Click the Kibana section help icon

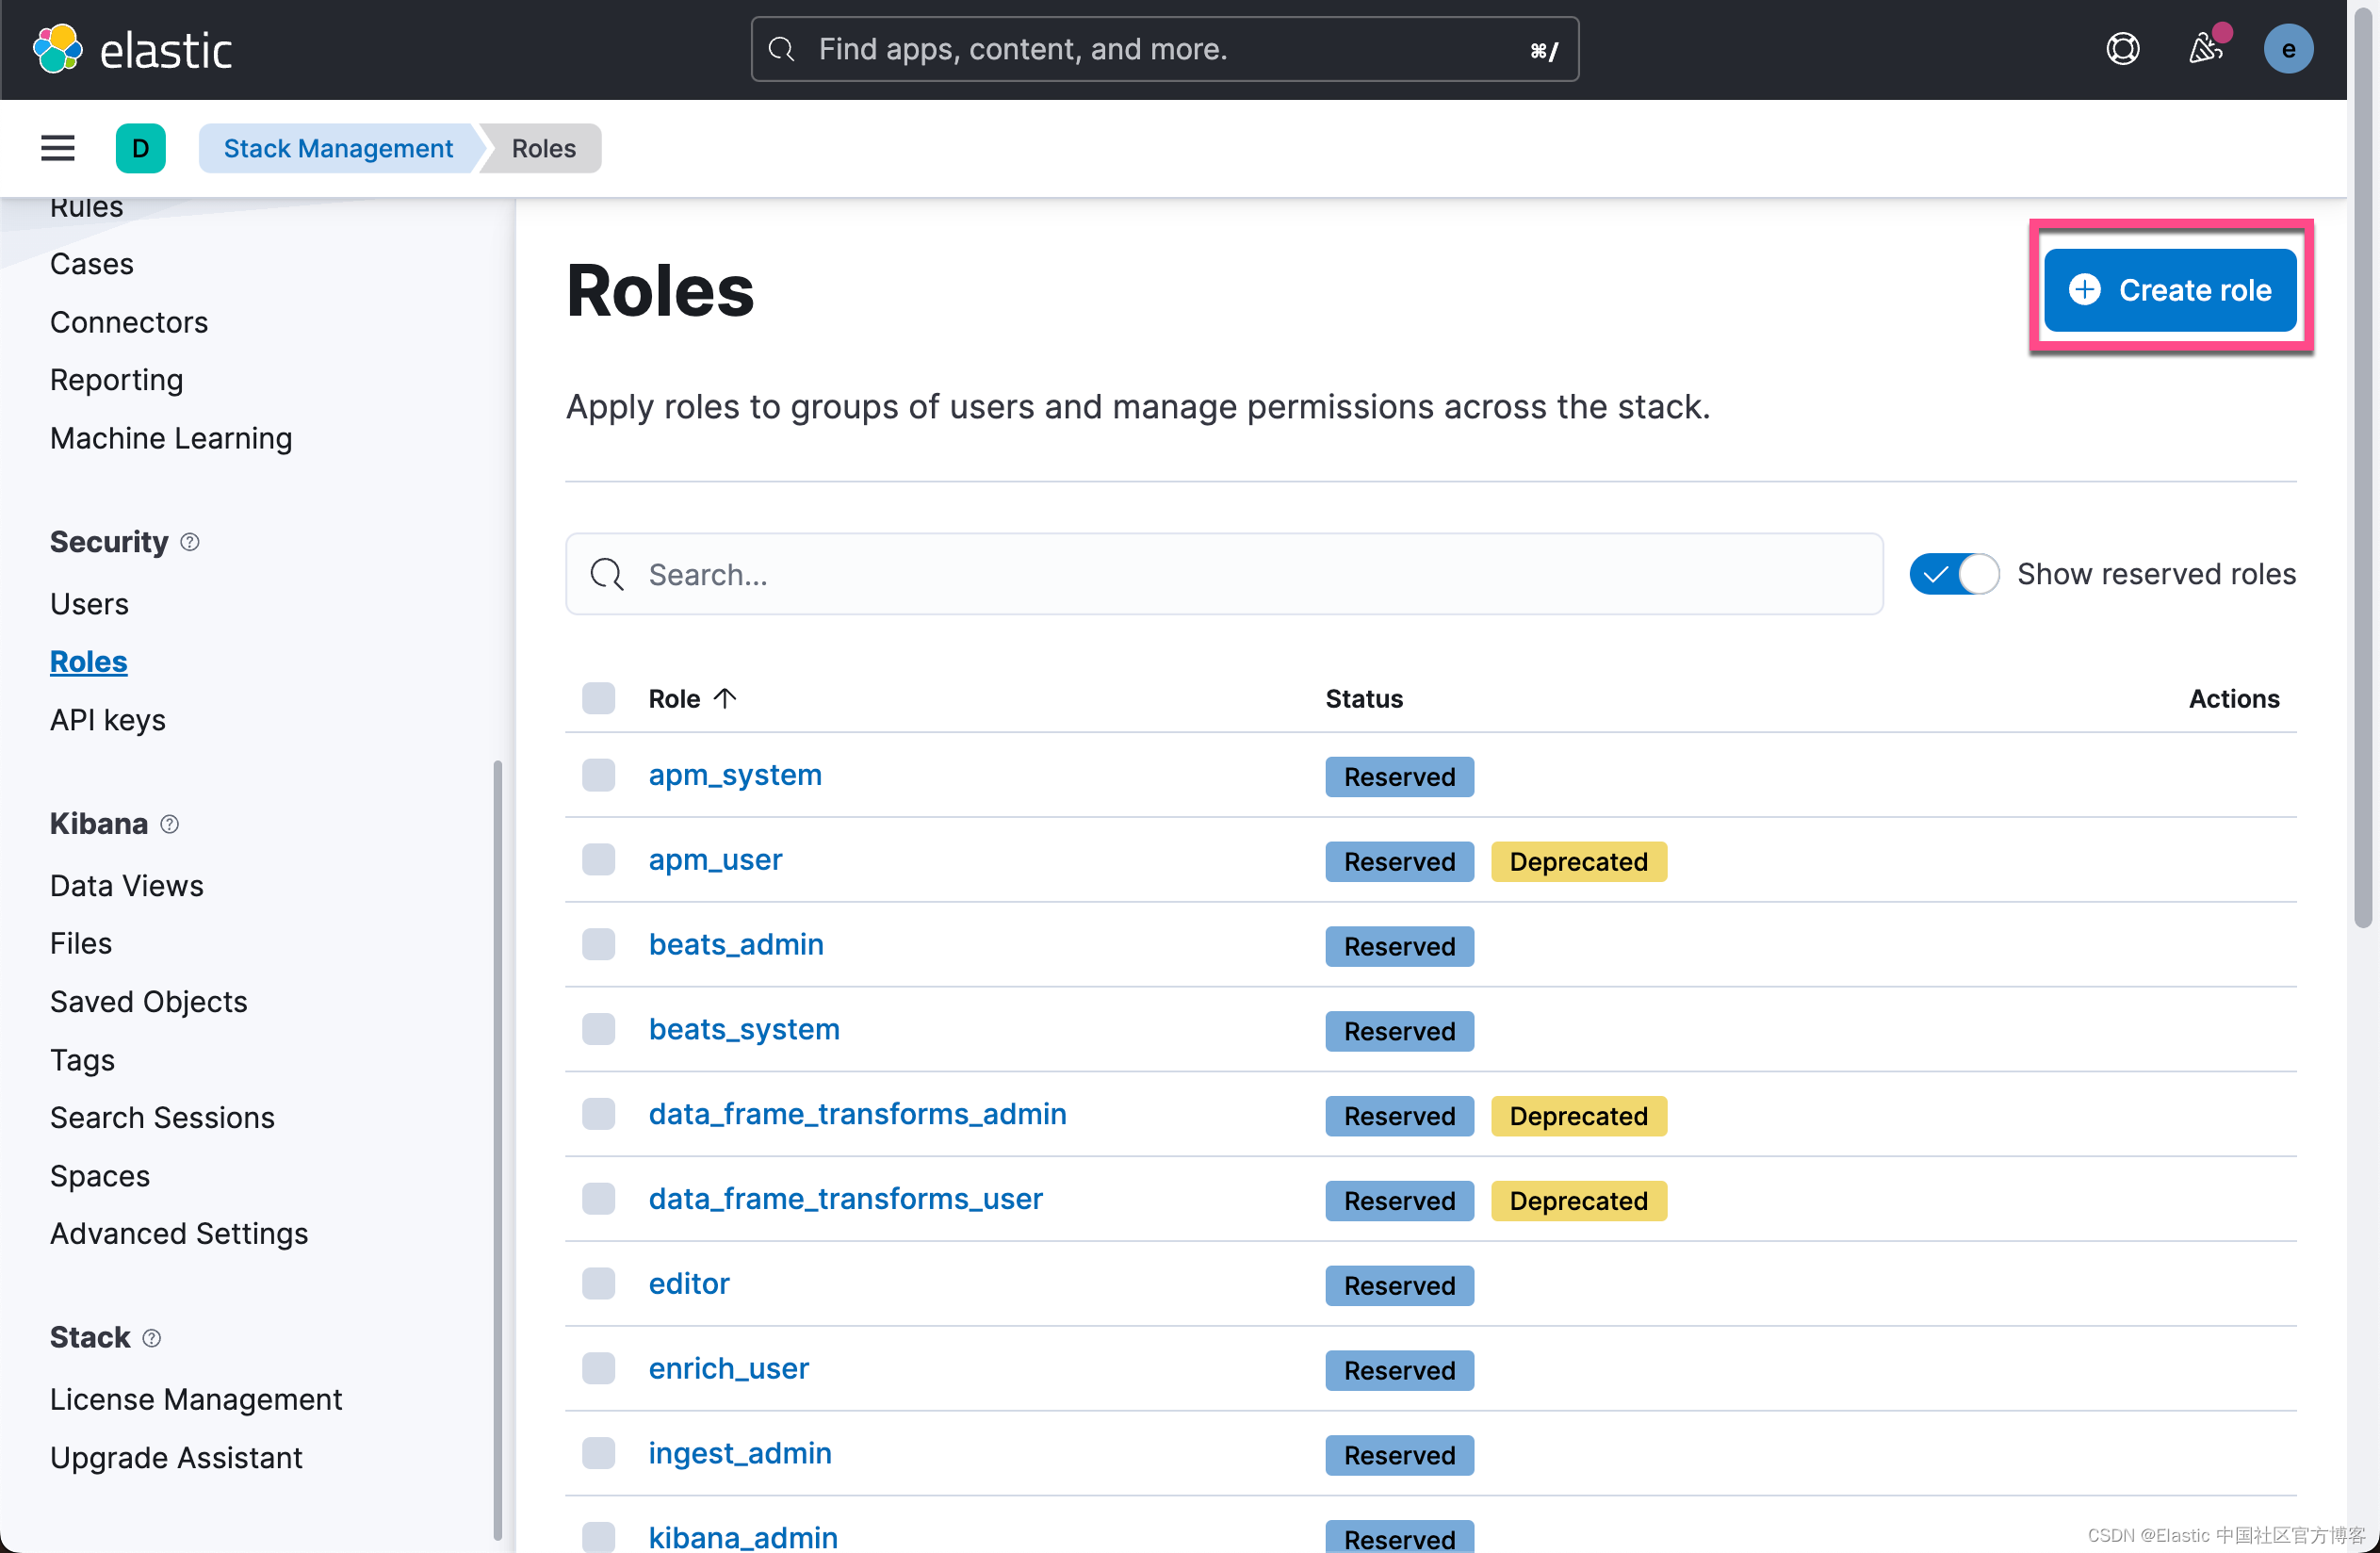pos(170,824)
